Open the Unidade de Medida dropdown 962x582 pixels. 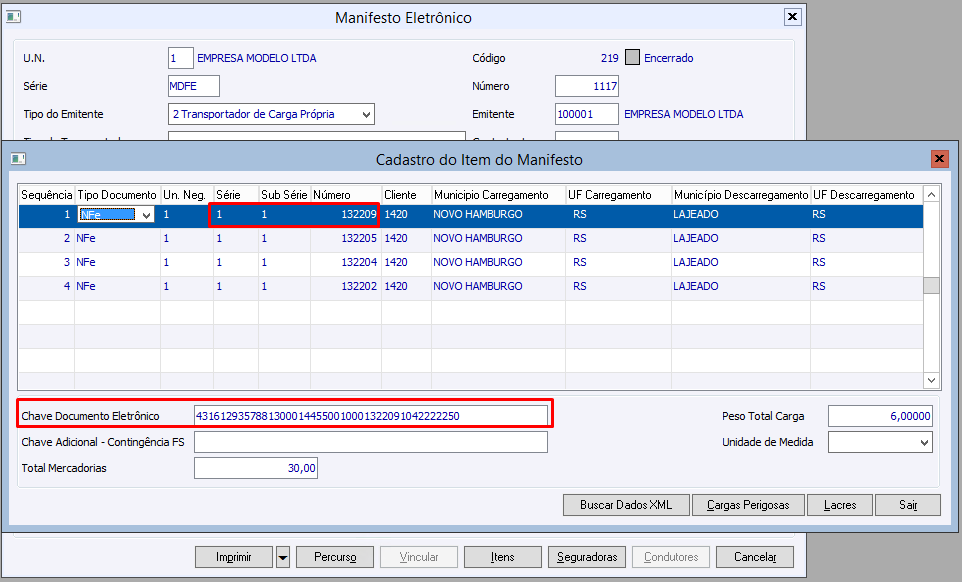point(923,442)
